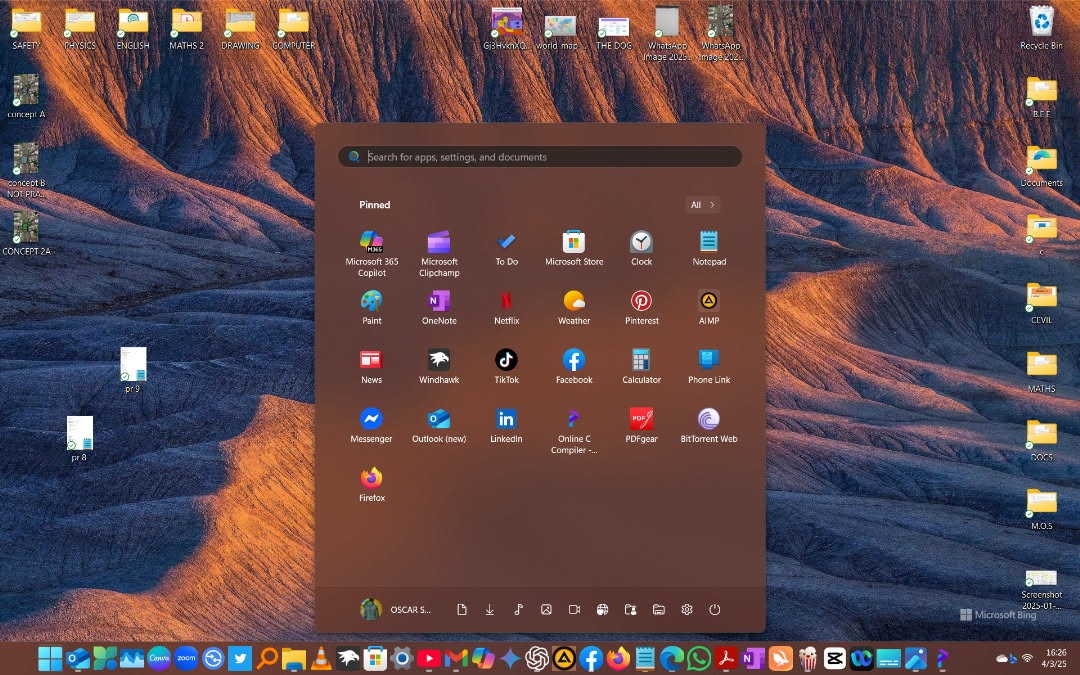Open Messenger
The width and height of the screenshot is (1080, 675).
[x=371, y=426]
